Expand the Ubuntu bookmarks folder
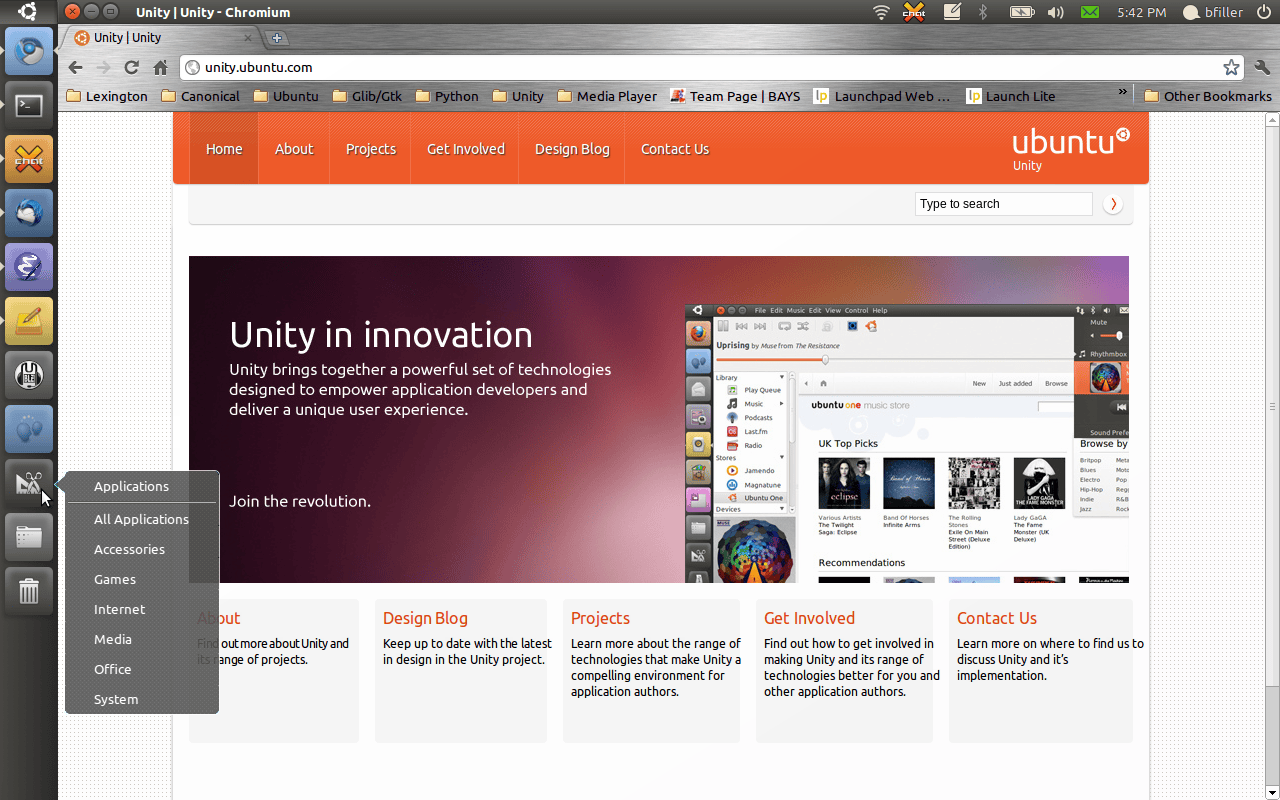Viewport: 1280px width, 800px height. (x=286, y=96)
